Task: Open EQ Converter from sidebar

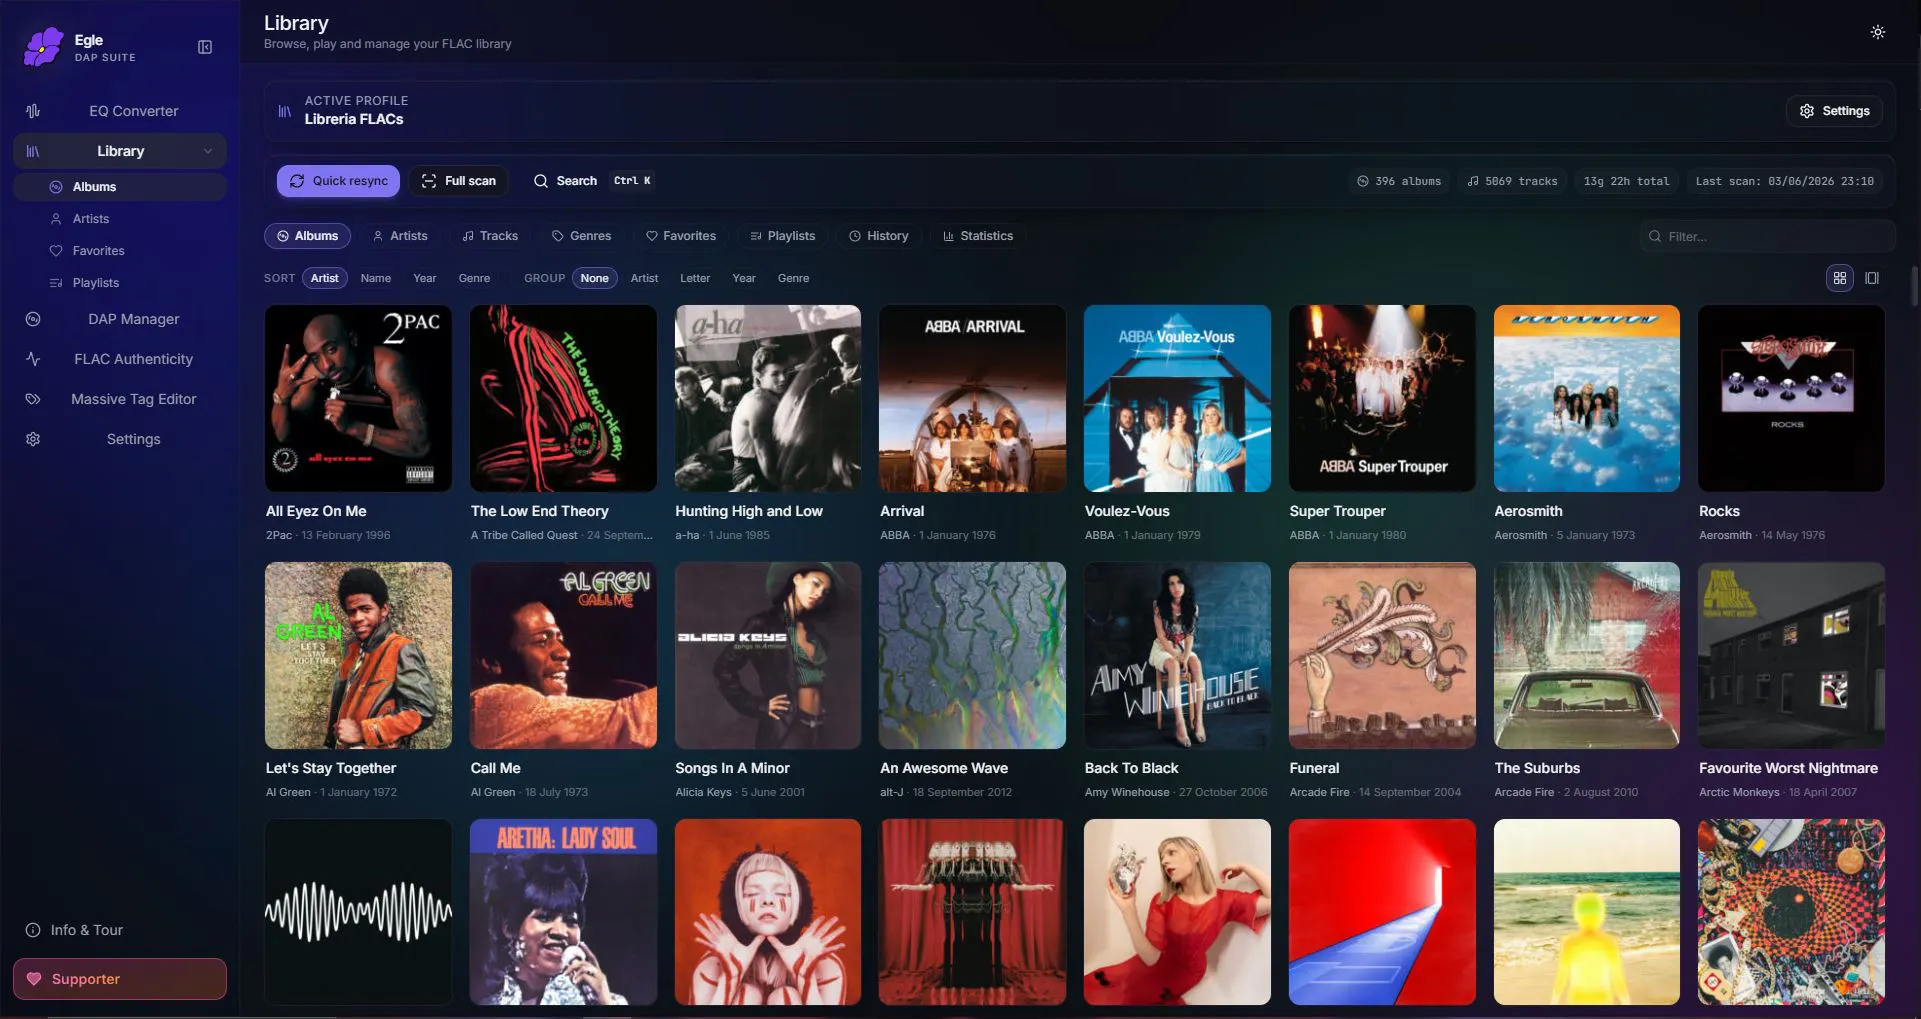Action: click(x=120, y=111)
